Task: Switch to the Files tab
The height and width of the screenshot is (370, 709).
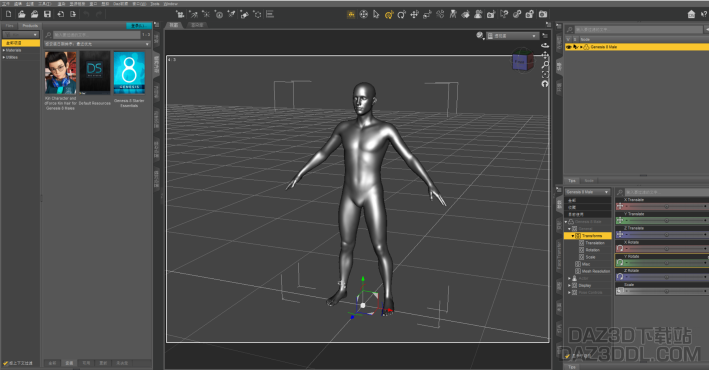Action: coord(9,26)
